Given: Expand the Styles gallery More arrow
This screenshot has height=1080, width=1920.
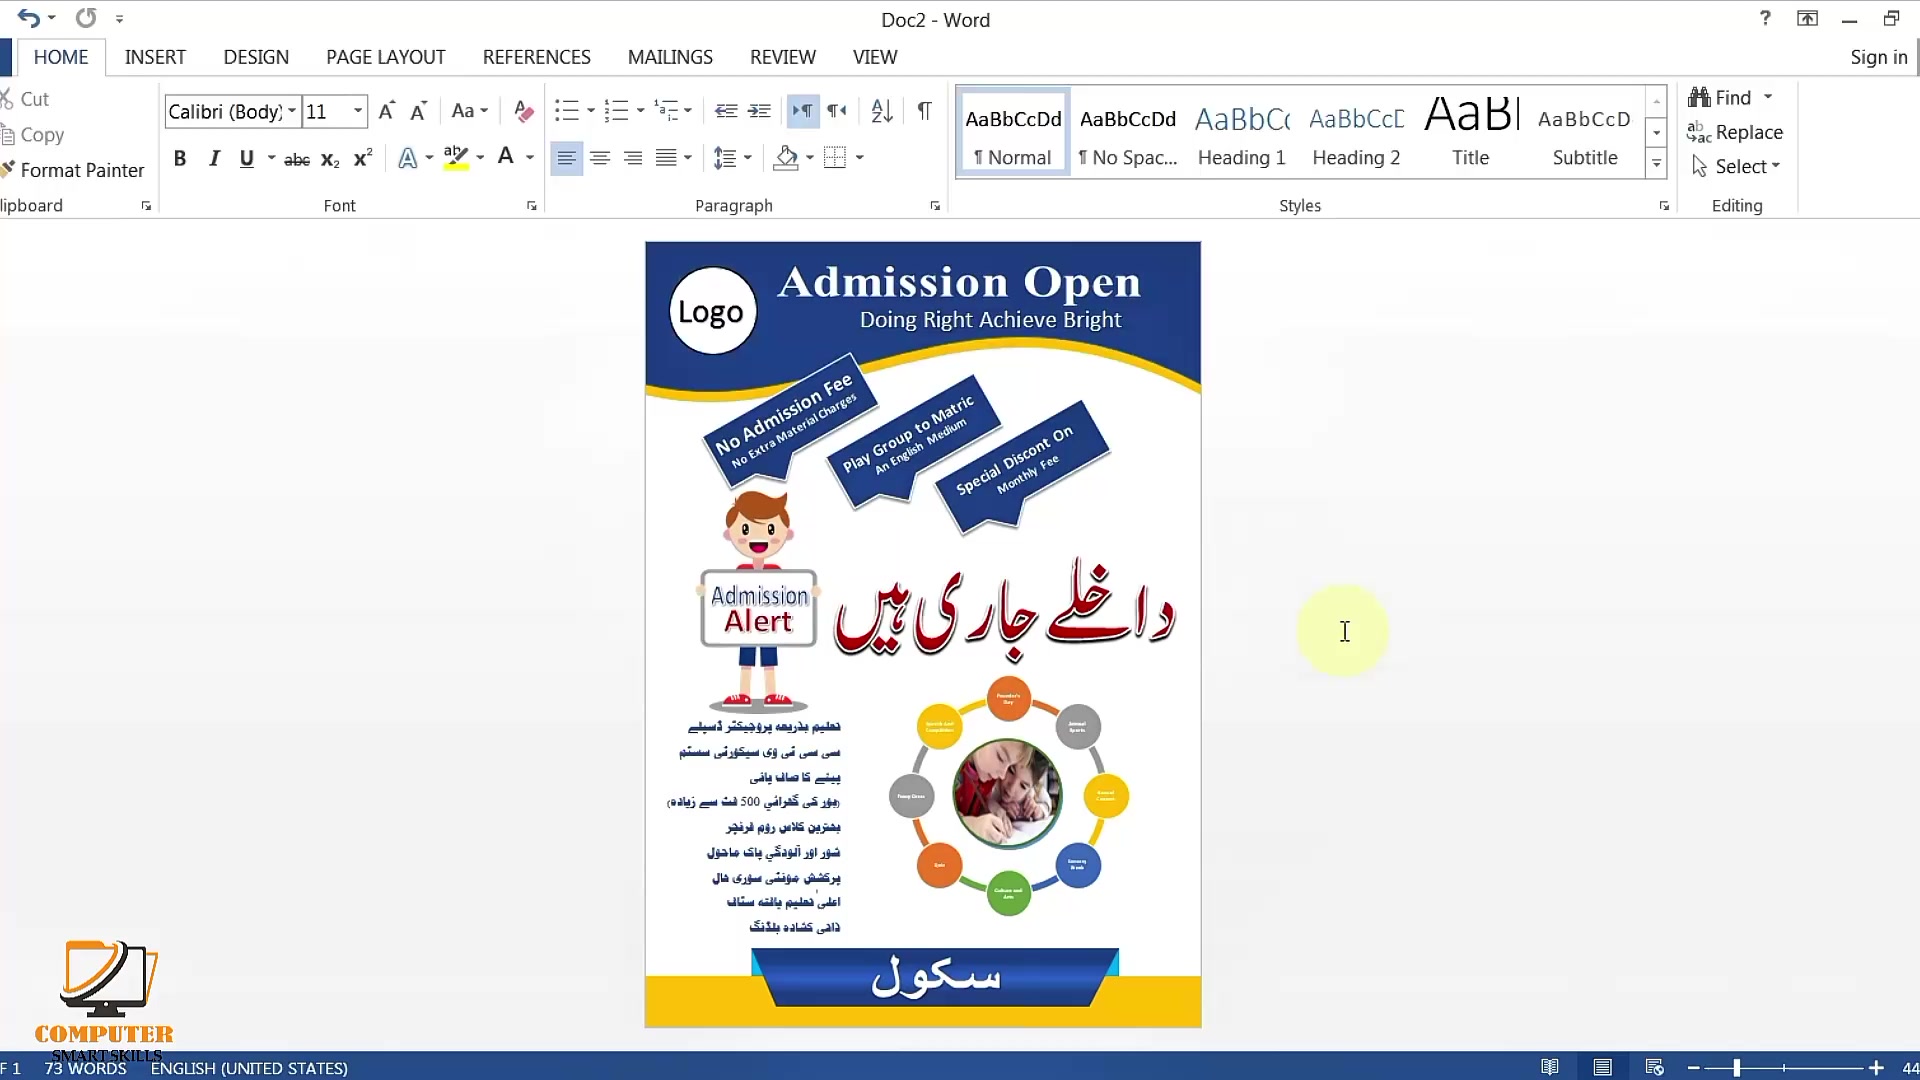Looking at the screenshot, I should pos(1656,164).
